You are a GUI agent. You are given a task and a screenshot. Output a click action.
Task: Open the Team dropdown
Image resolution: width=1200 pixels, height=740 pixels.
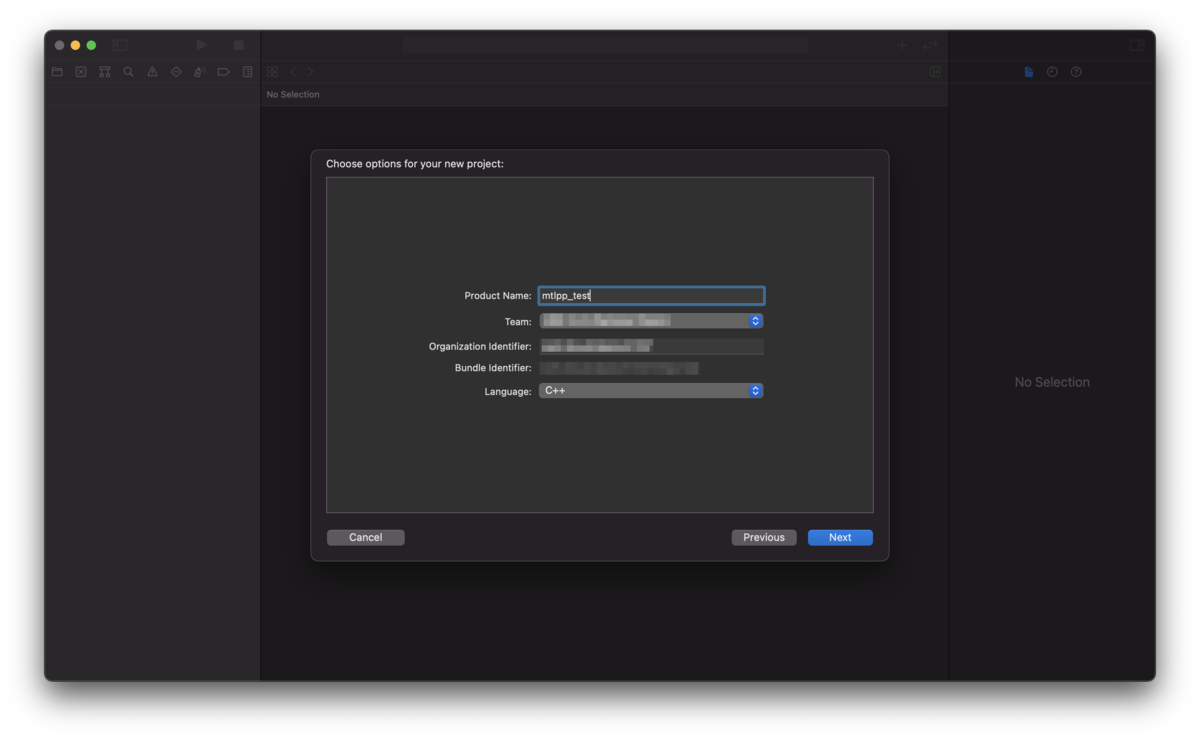coord(651,321)
